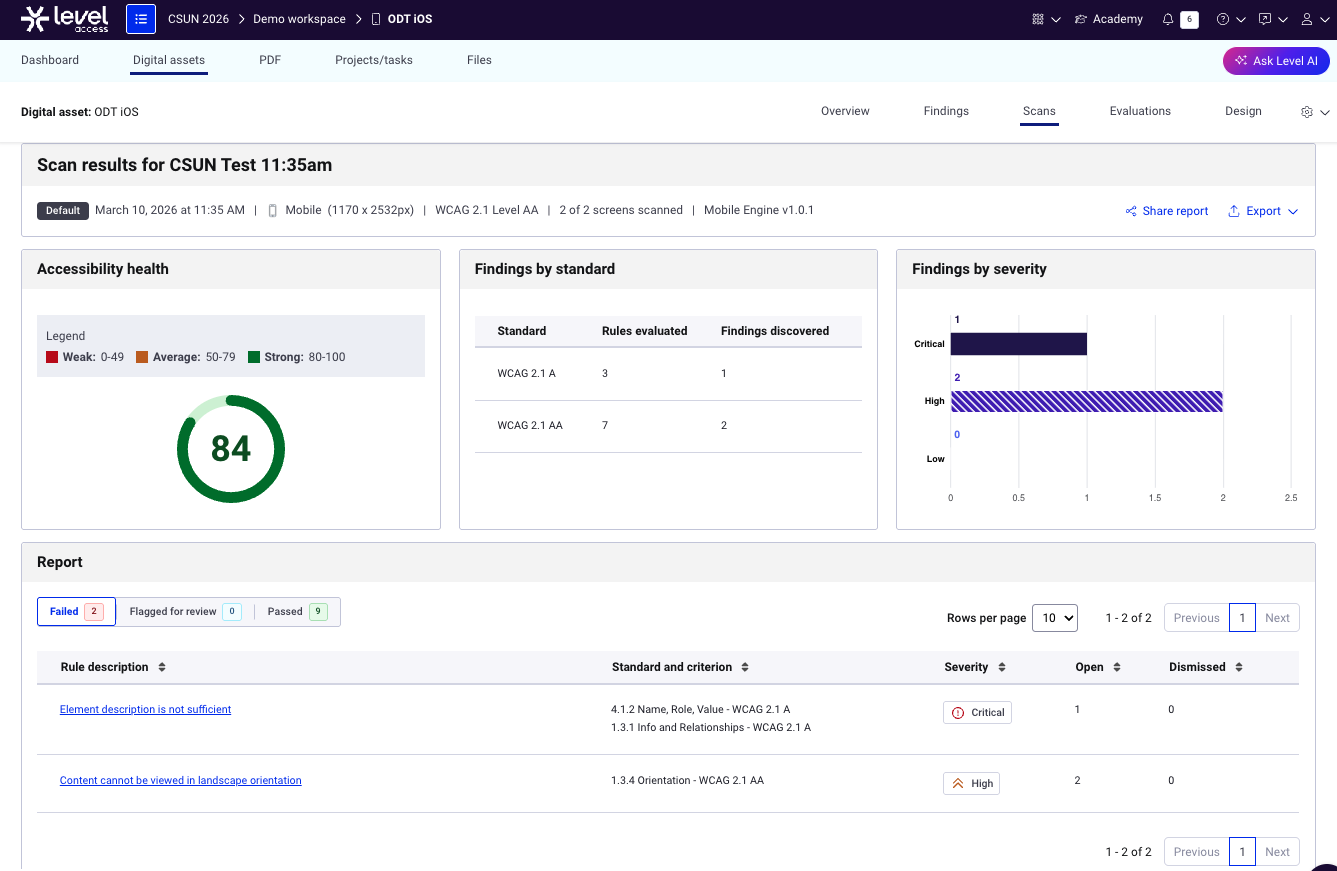Click the notifications bell icon
The image size is (1337, 871).
(x=1168, y=19)
